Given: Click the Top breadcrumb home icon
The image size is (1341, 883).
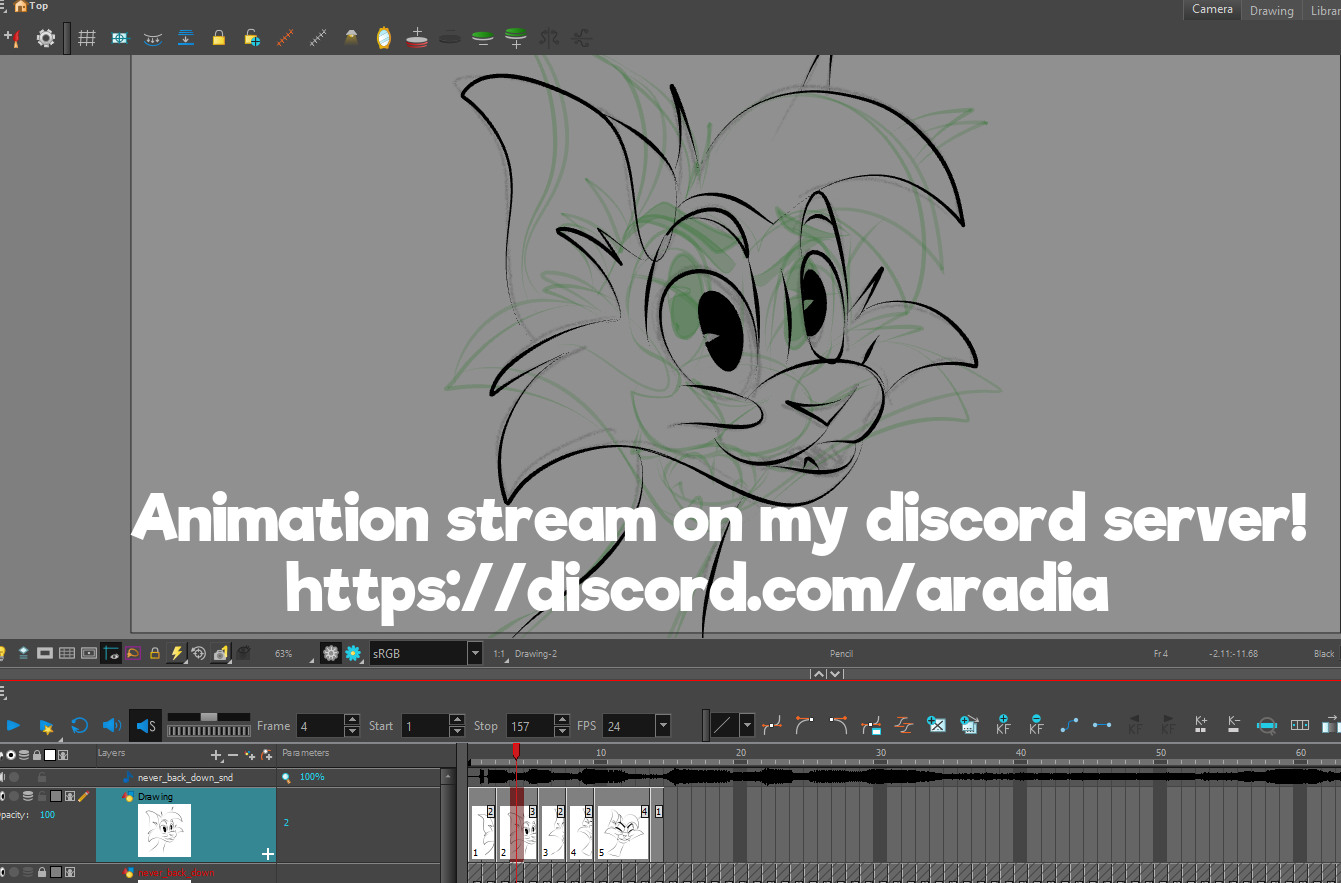Looking at the screenshot, I should pyautogui.click(x=20, y=6).
